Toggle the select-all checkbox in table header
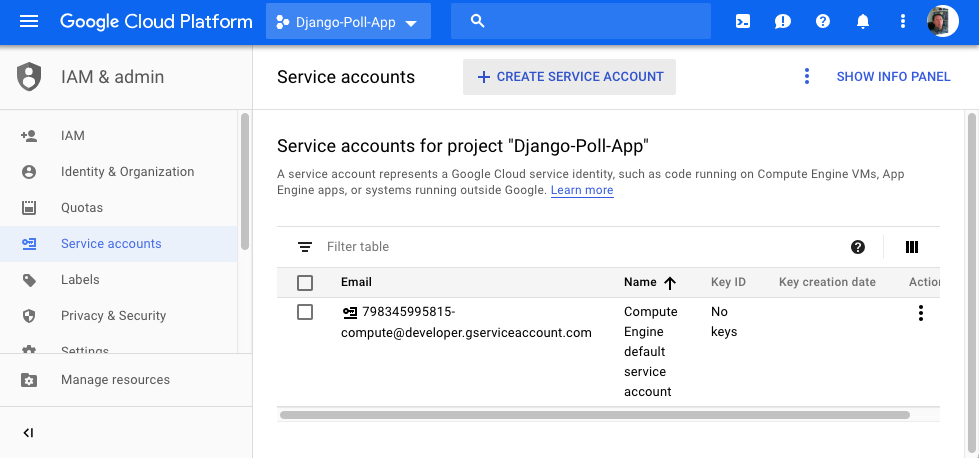979x458 pixels. pyautogui.click(x=305, y=283)
